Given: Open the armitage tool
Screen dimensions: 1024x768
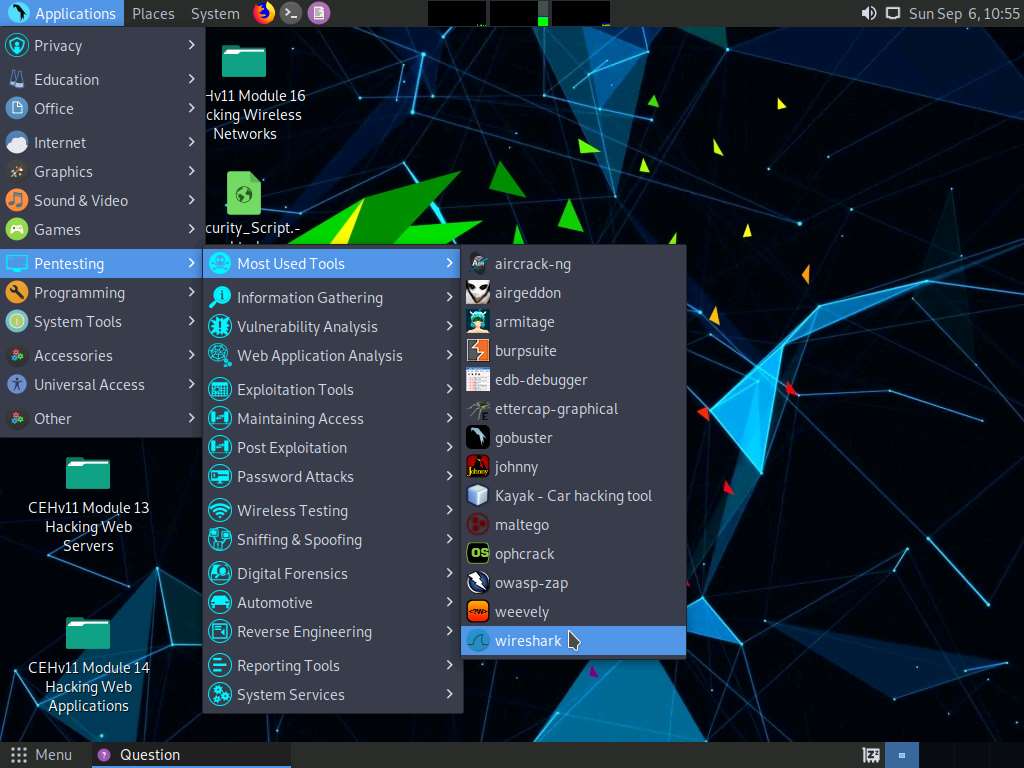Looking at the screenshot, I should click(x=524, y=321).
